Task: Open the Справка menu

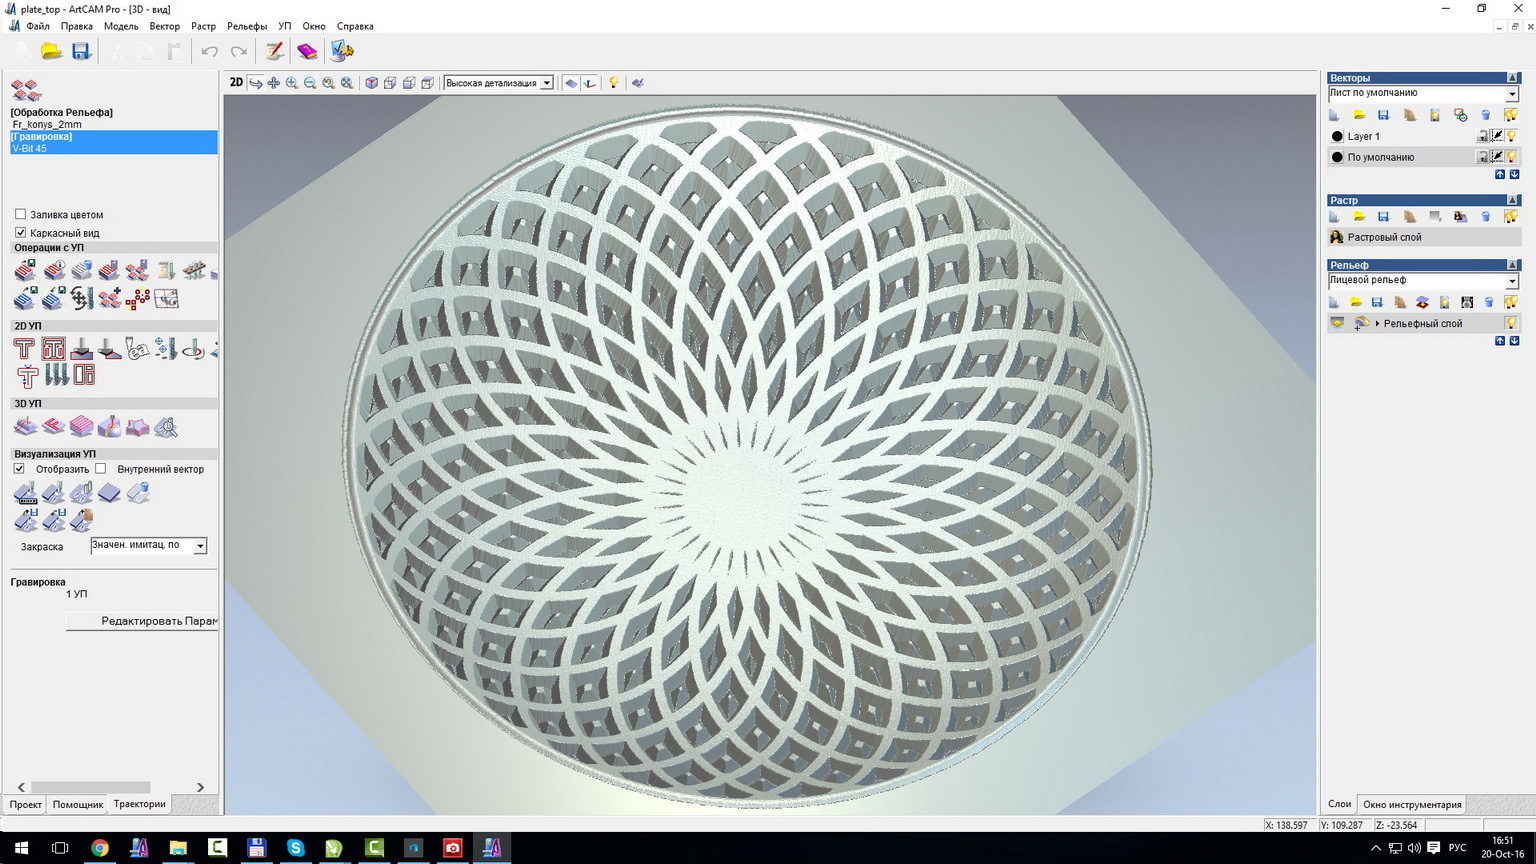Action: (355, 26)
